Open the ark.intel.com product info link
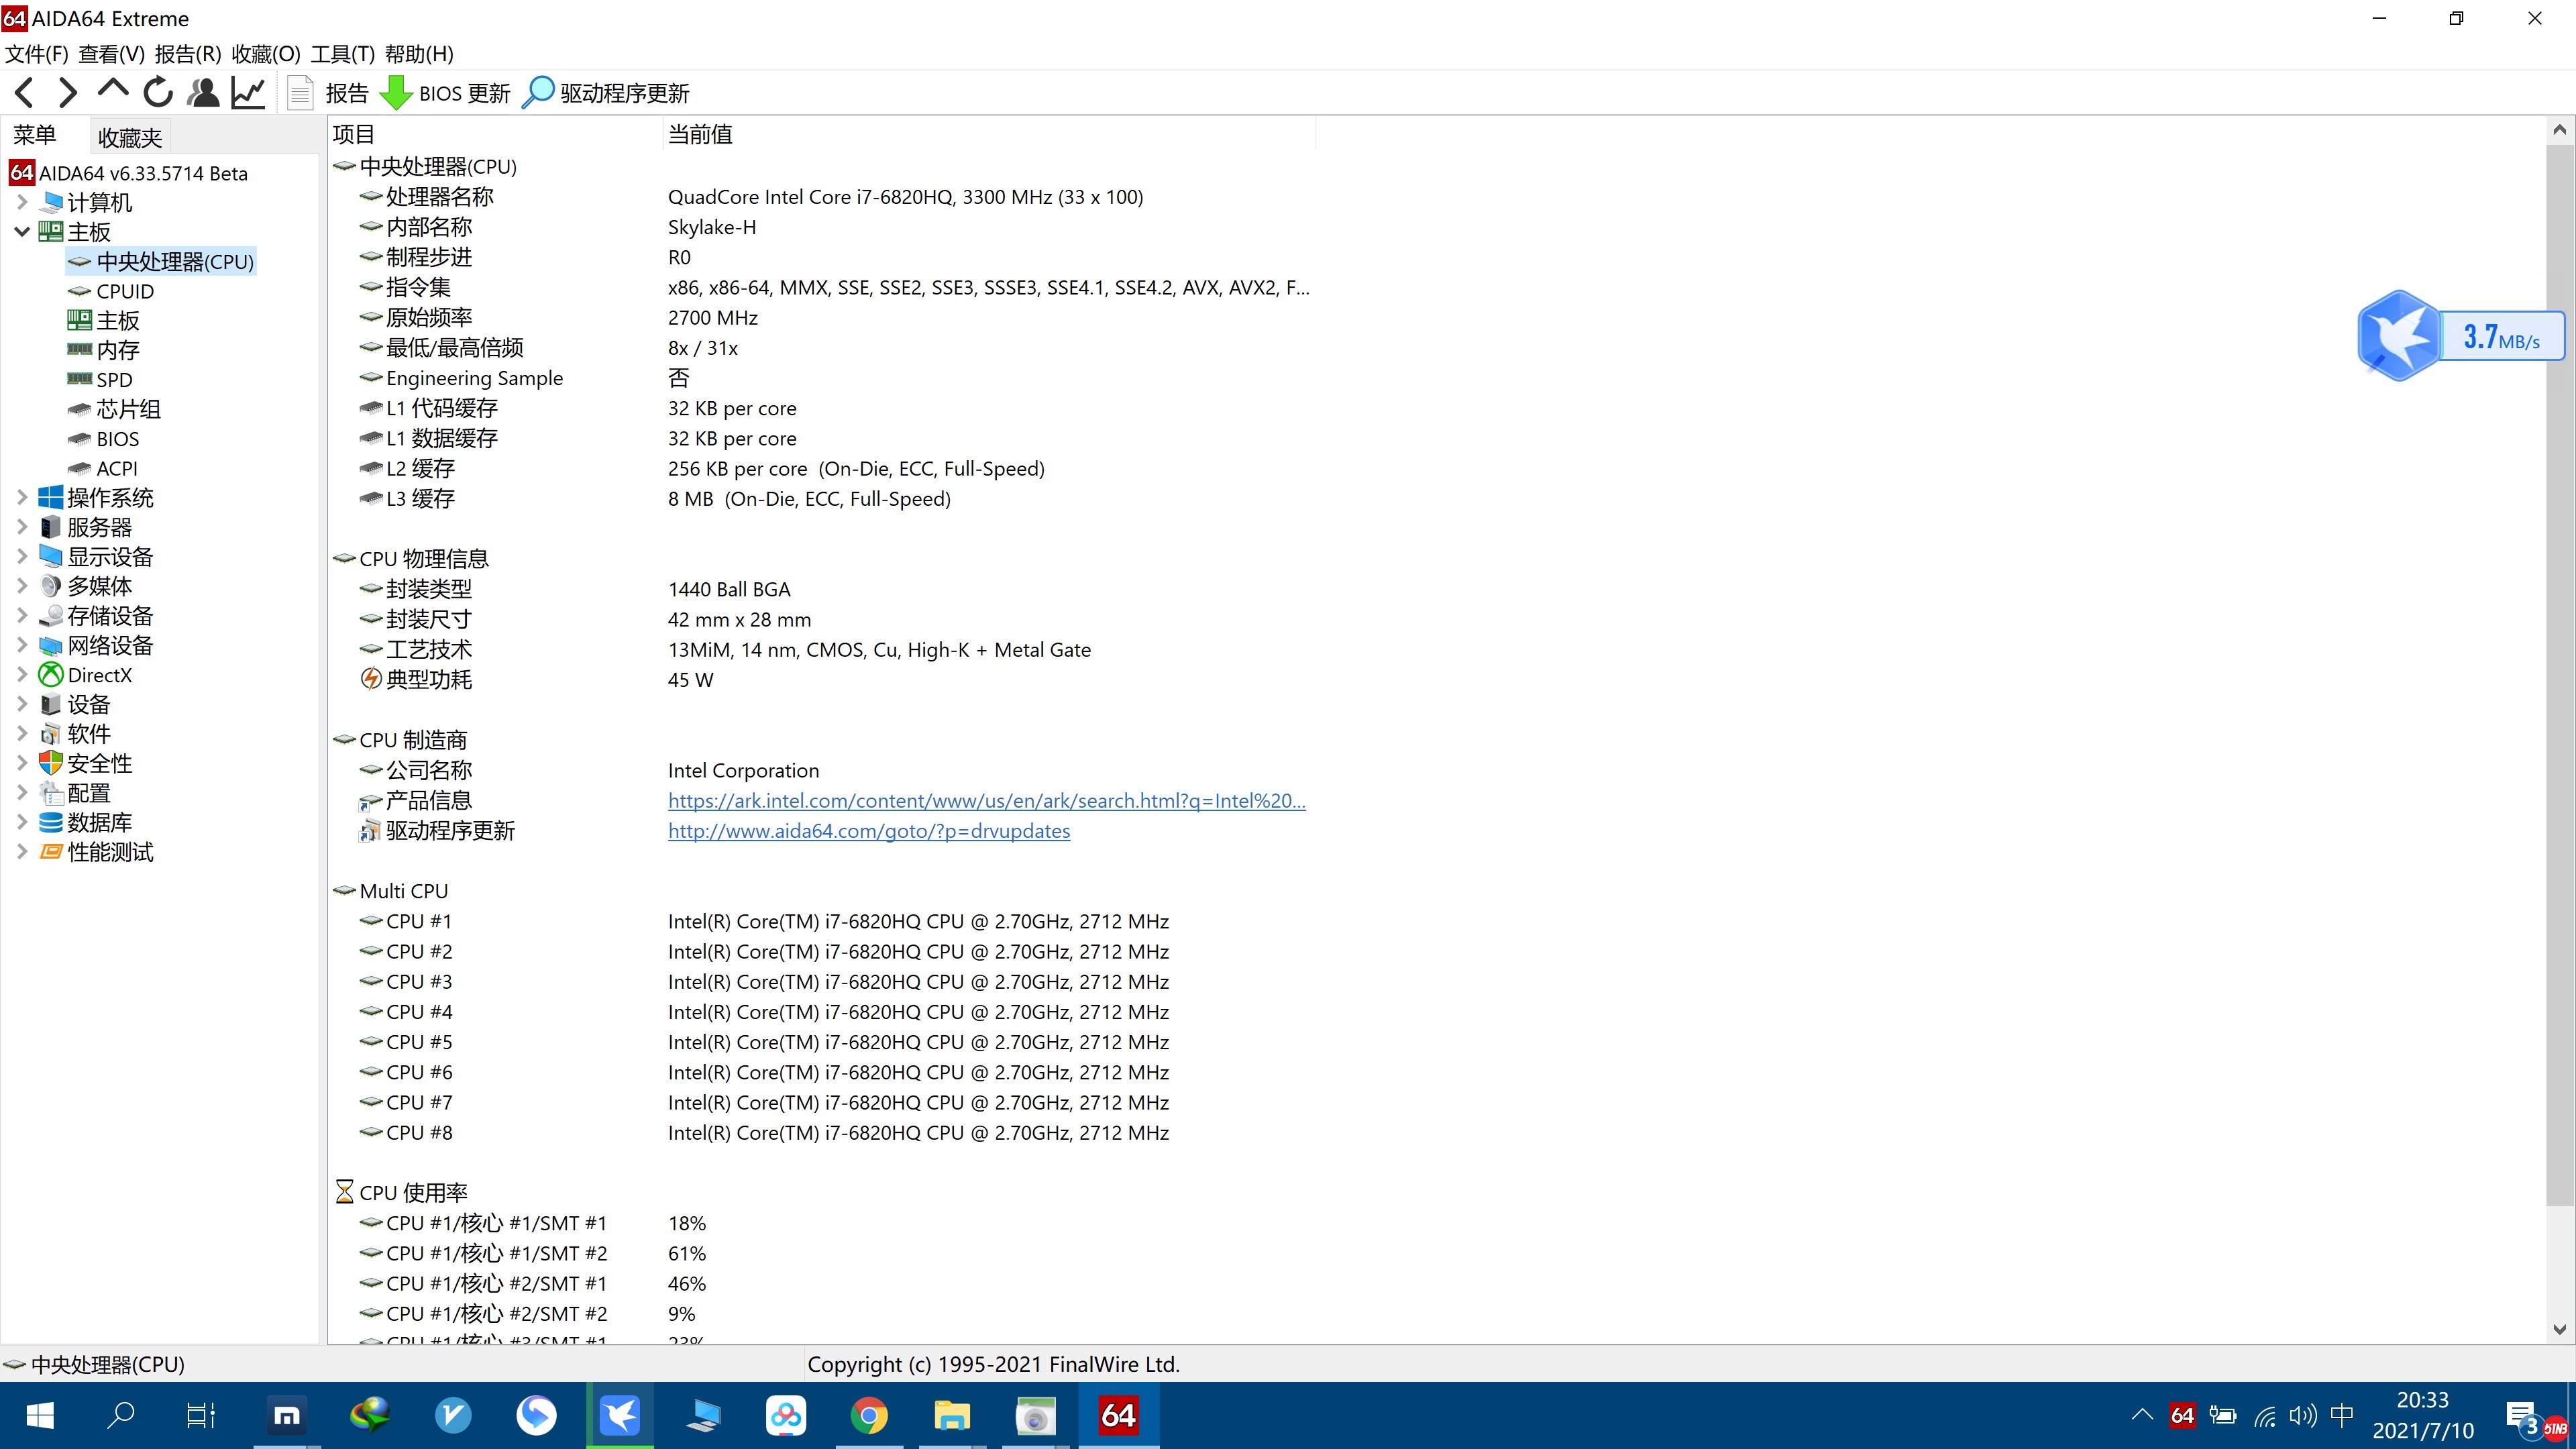The image size is (2576, 1449). point(986,800)
